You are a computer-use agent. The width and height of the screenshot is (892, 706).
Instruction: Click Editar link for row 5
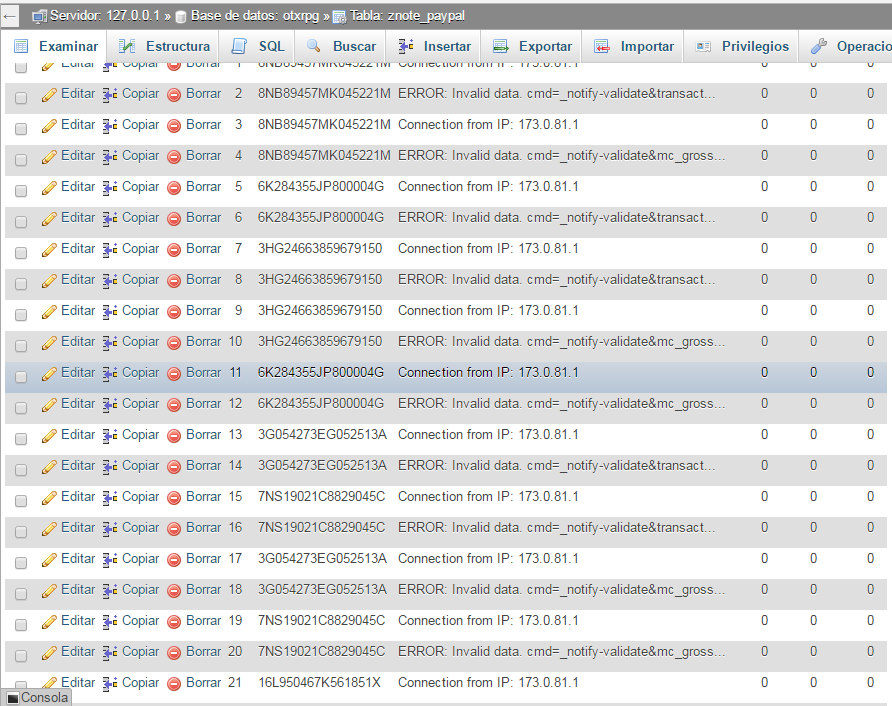[78, 187]
